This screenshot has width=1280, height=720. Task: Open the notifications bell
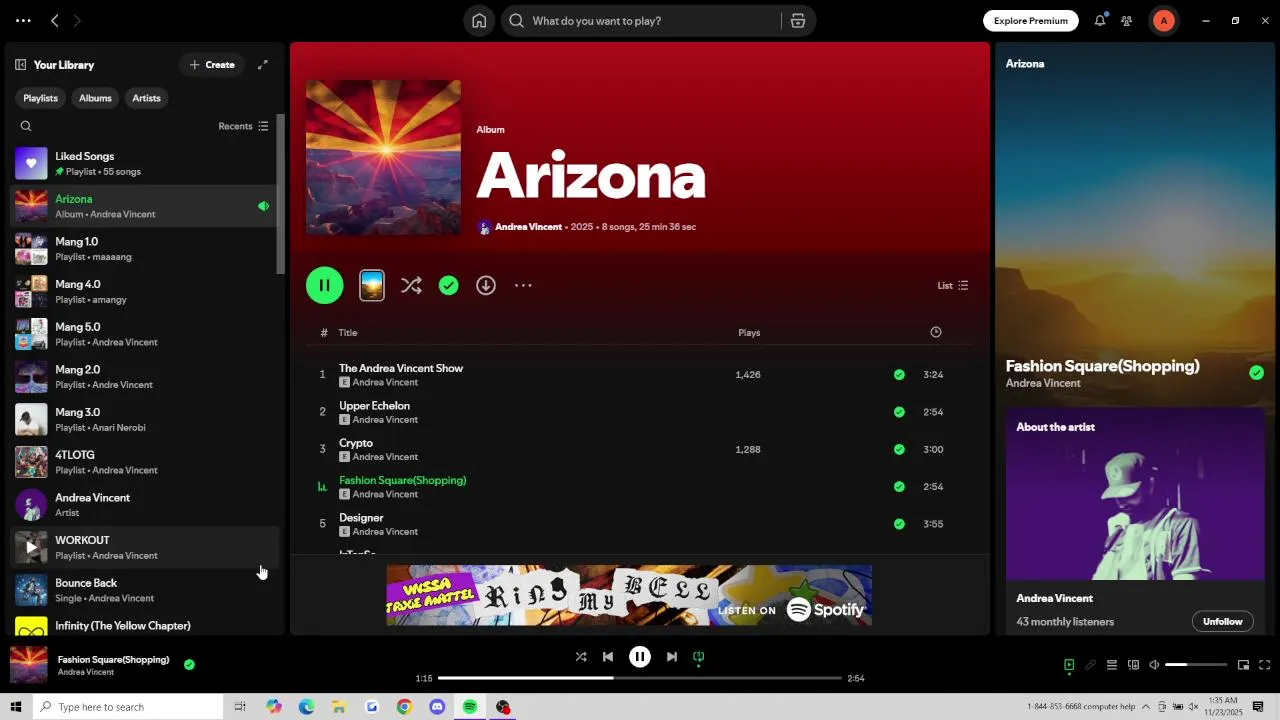click(x=1100, y=21)
